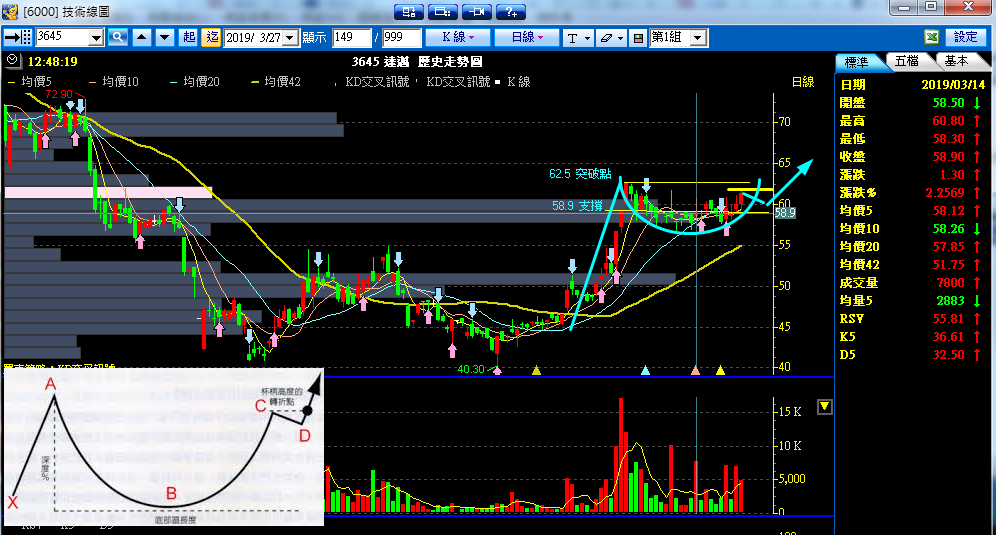Click the split-window icon in title bar
Viewport: 996px width, 535px height.
(443, 11)
